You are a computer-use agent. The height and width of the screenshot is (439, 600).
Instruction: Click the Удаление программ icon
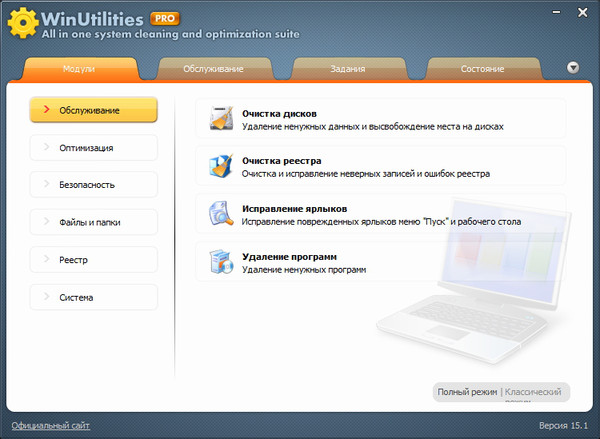(x=220, y=261)
